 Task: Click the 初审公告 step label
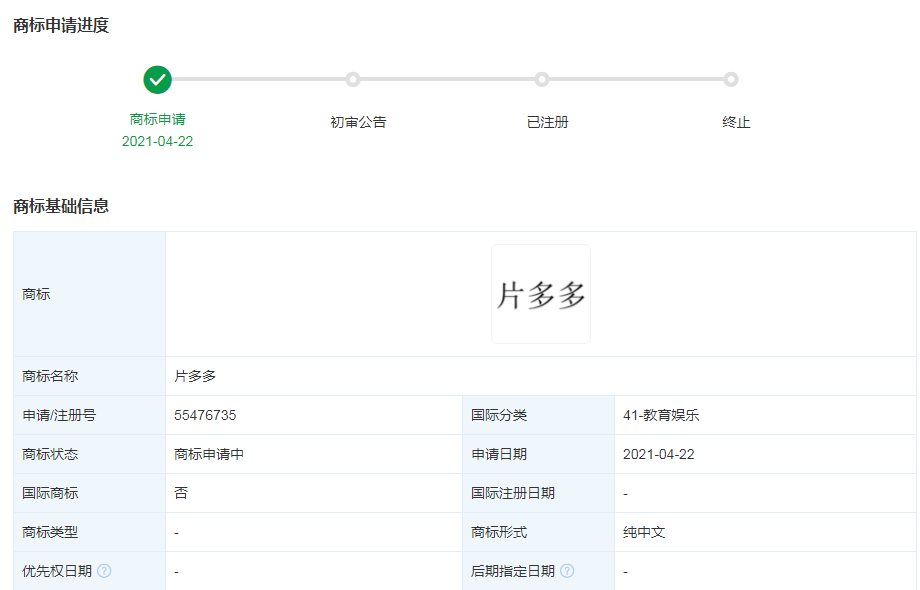click(x=358, y=122)
